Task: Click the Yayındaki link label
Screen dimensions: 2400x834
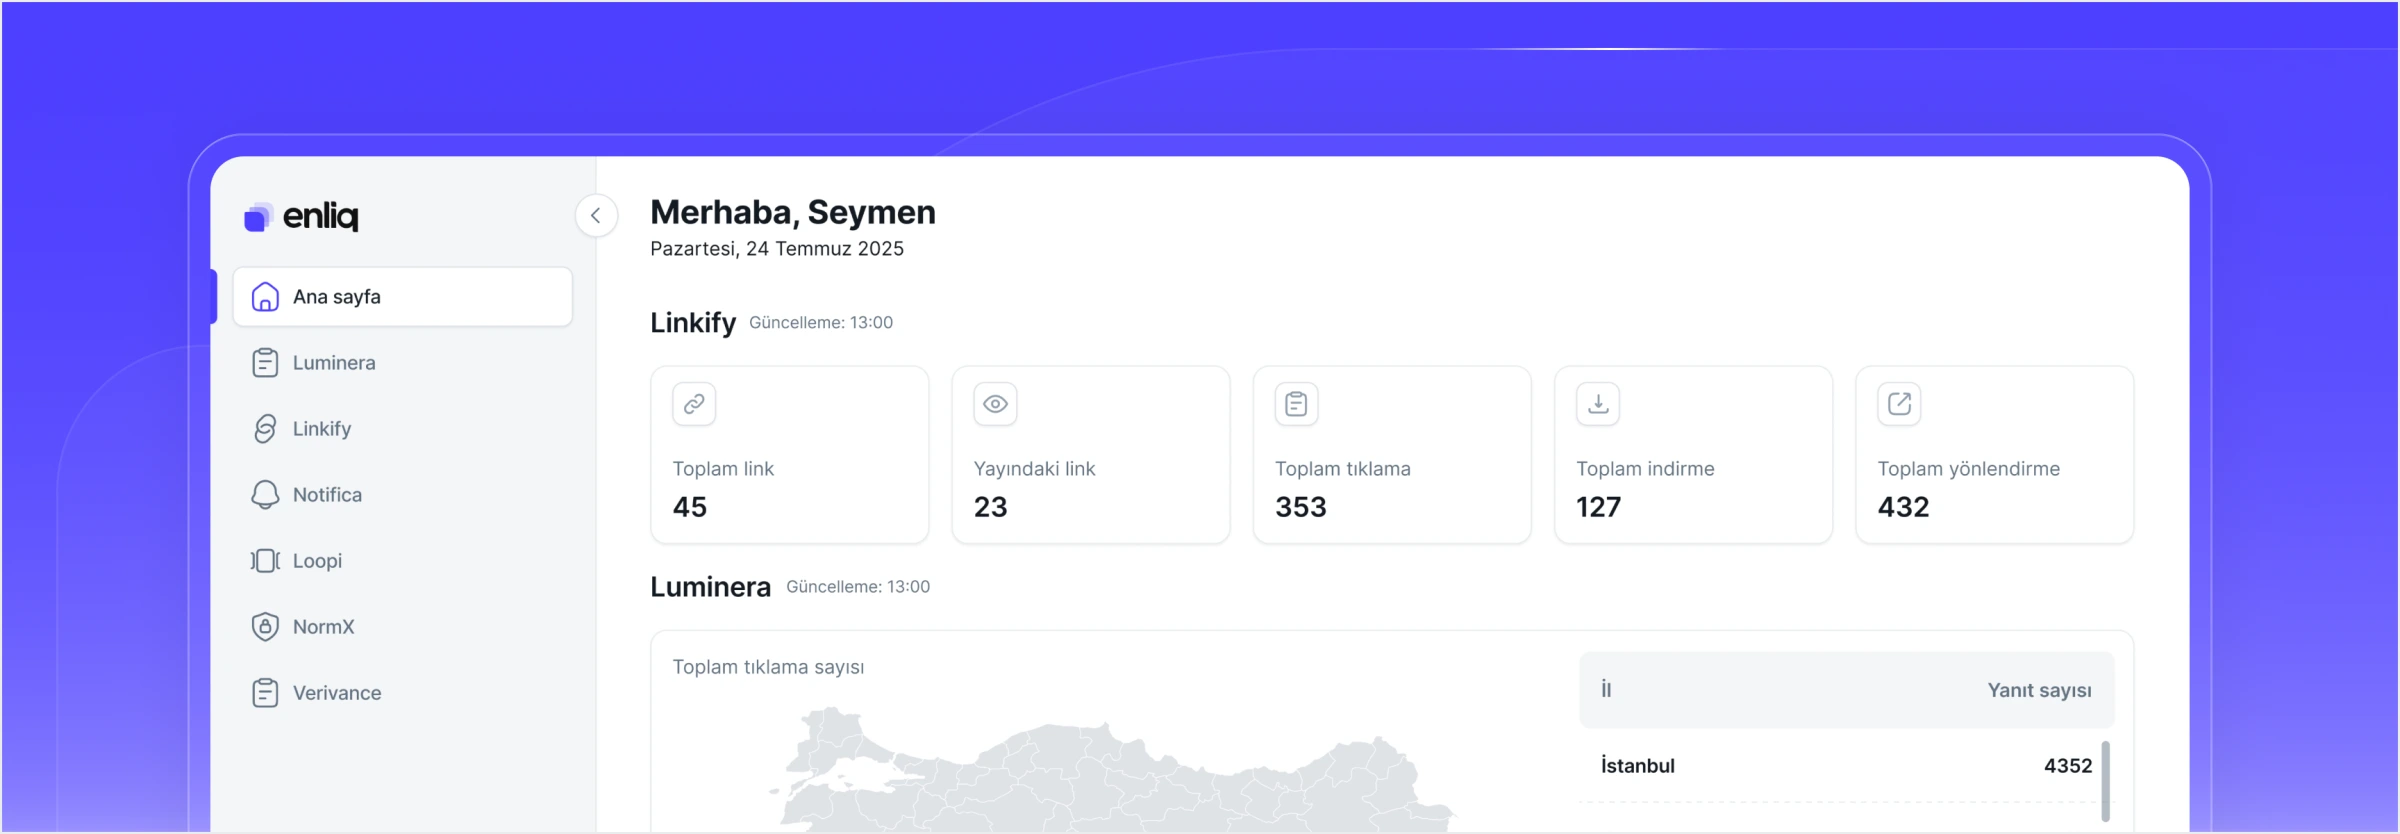Action: pos(1035,469)
